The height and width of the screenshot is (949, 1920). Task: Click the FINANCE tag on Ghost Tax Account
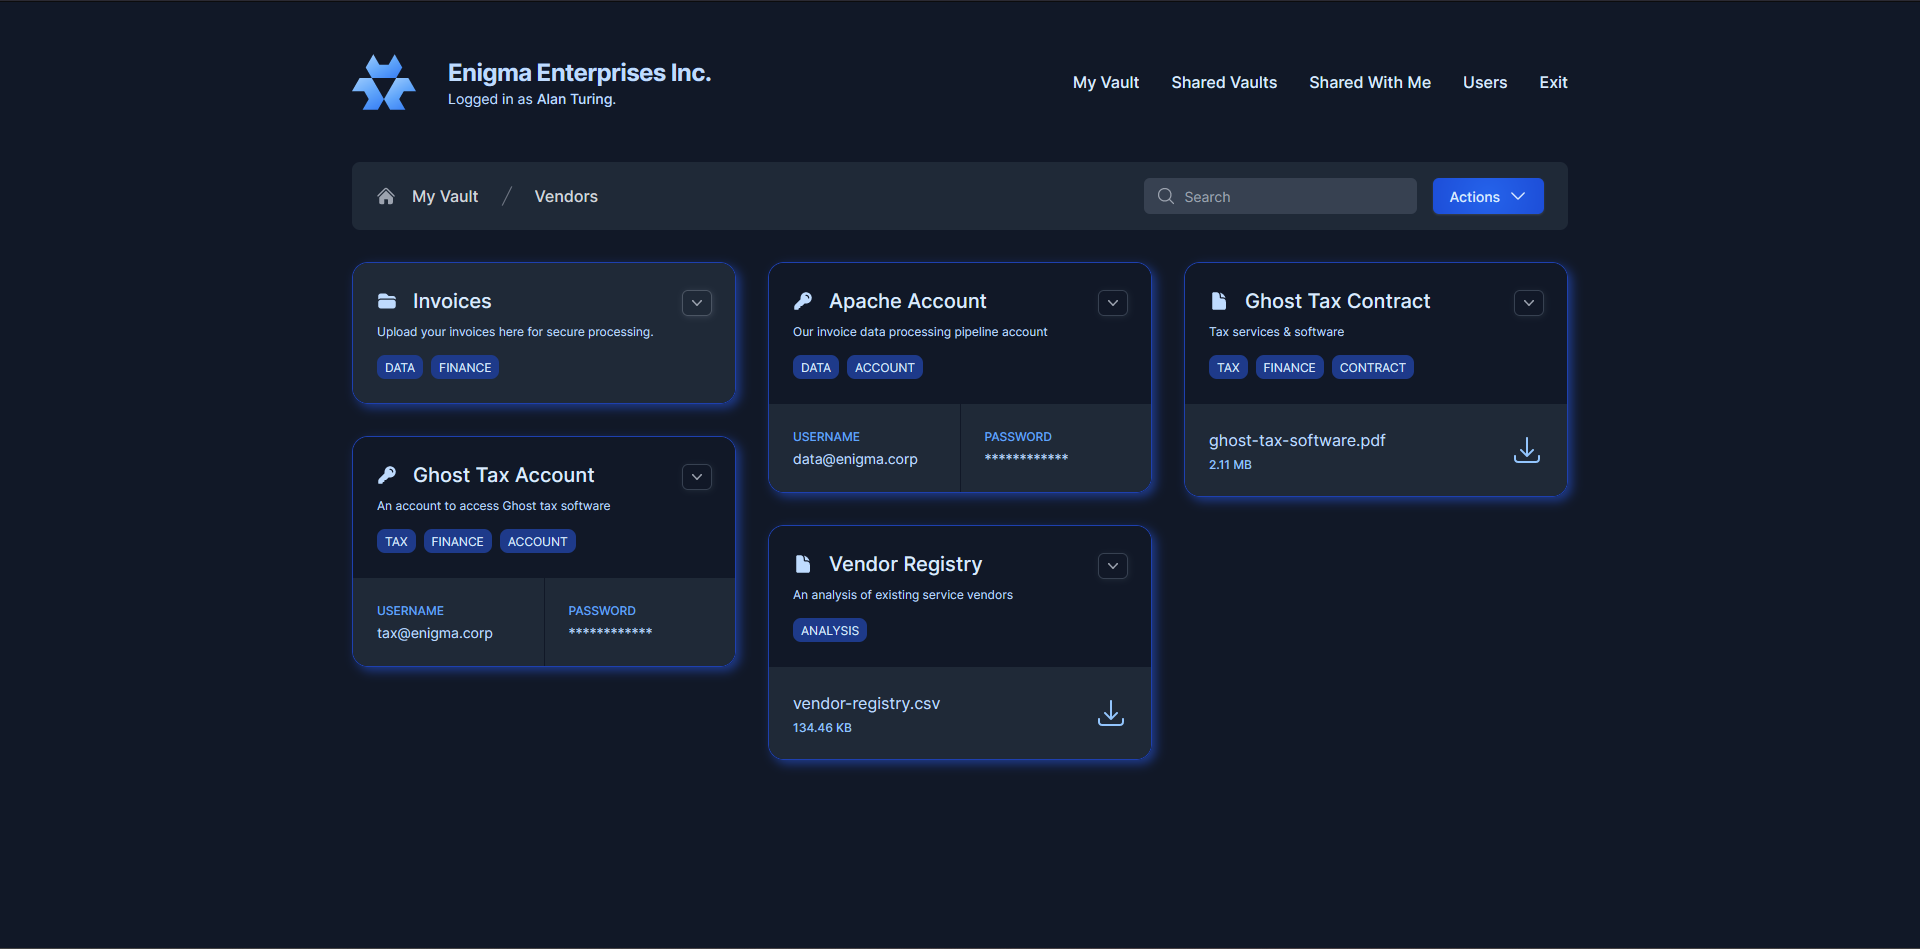click(x=458, y=541)
